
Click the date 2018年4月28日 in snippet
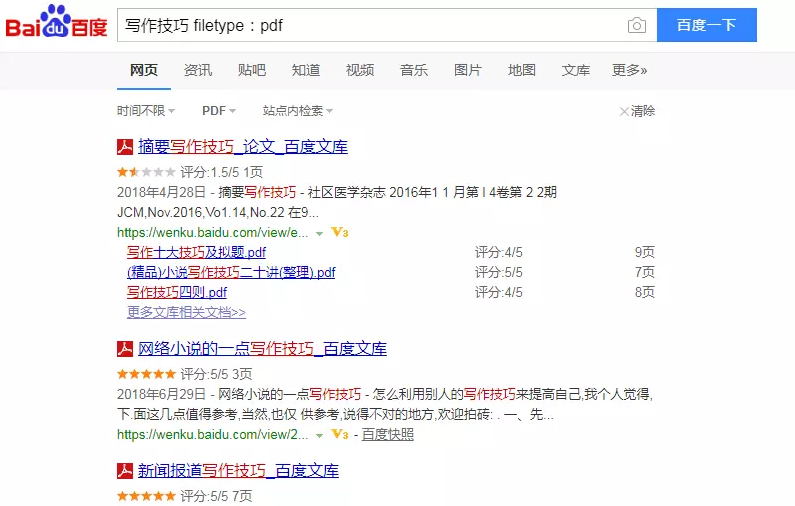(x=161, y=193)
